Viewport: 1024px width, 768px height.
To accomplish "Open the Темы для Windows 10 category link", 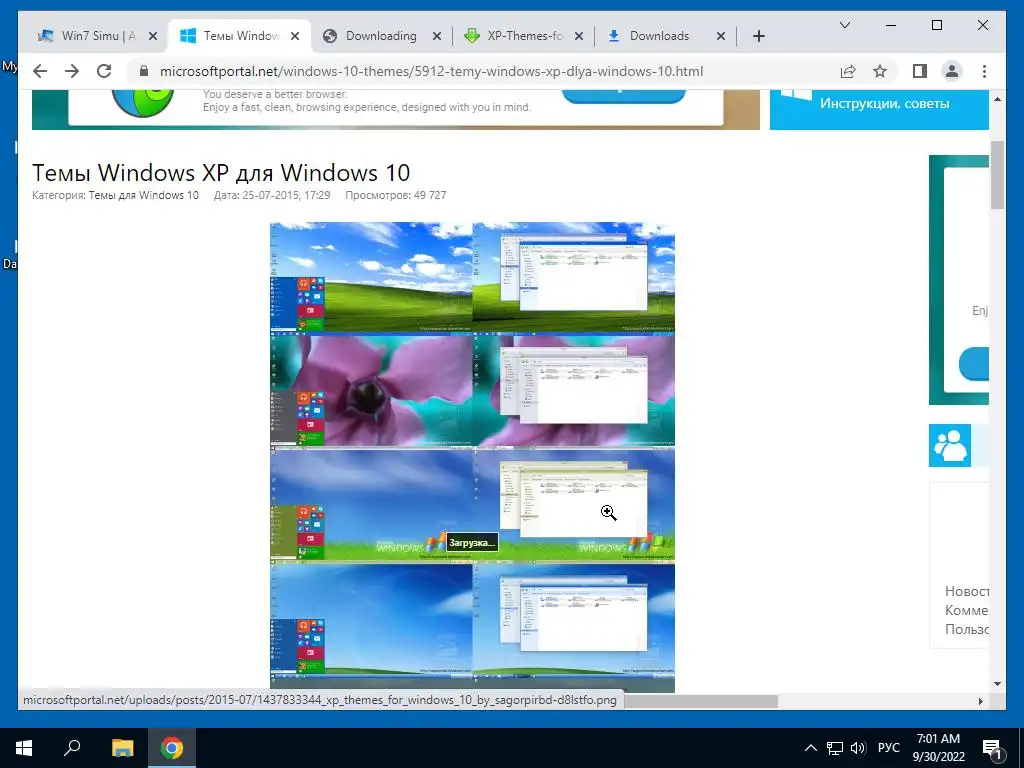I will click(x=143, y=195).
